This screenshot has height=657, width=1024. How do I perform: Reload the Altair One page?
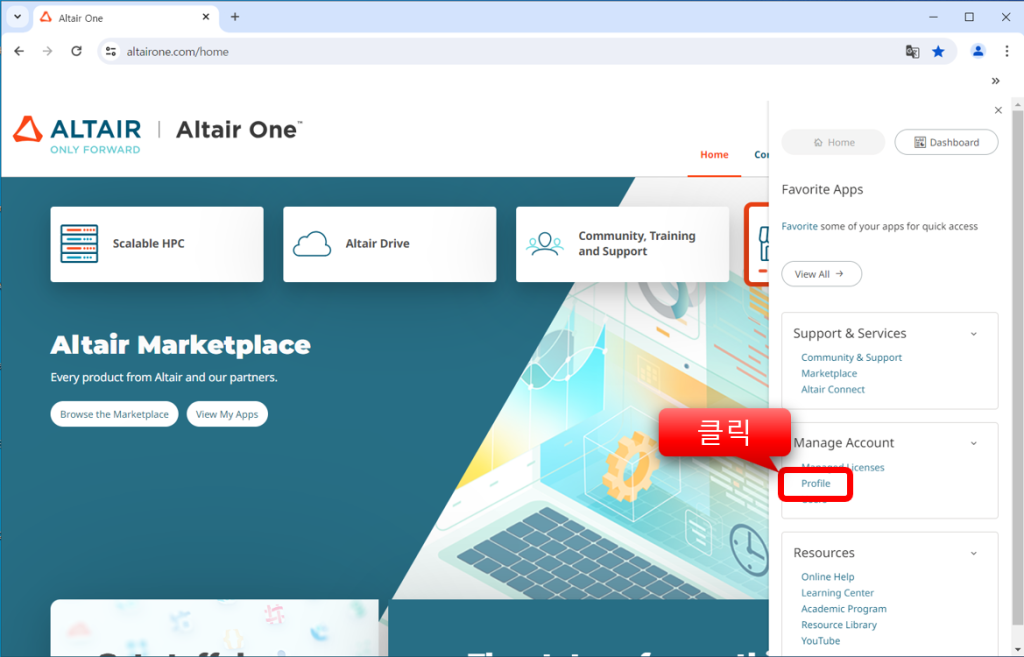click(x=76, y=51)
